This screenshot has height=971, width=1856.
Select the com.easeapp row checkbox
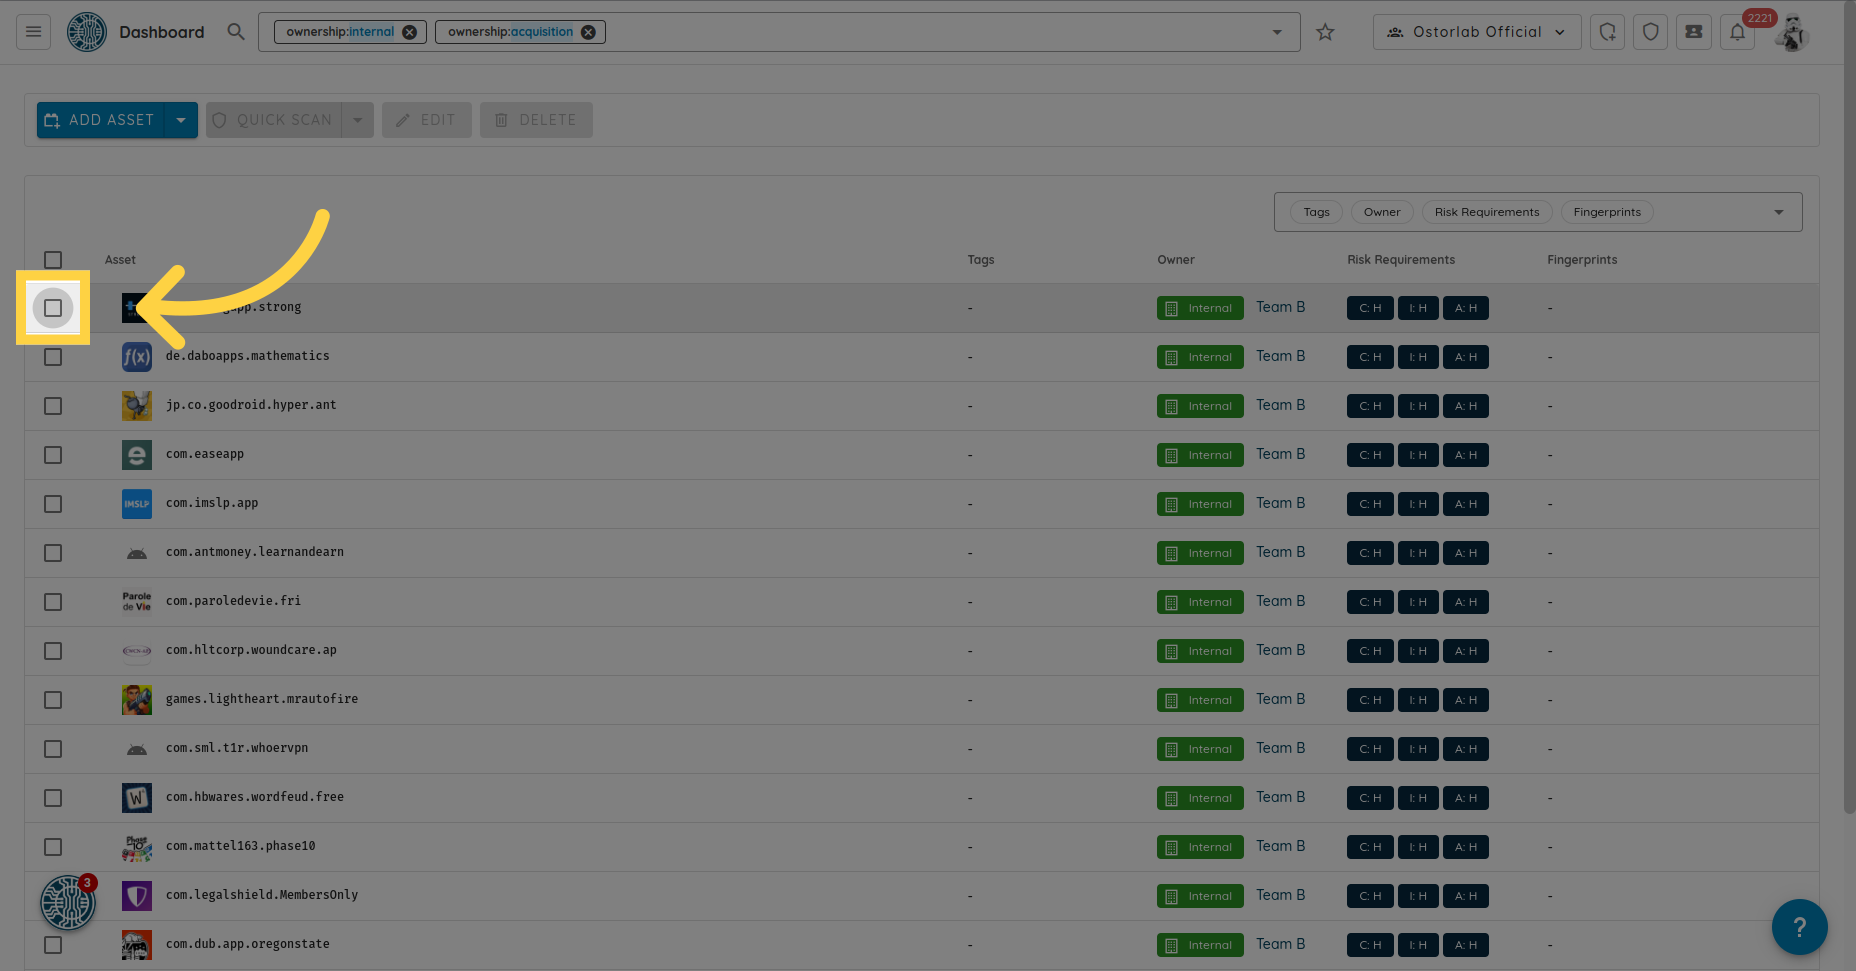tap(53, 455)
